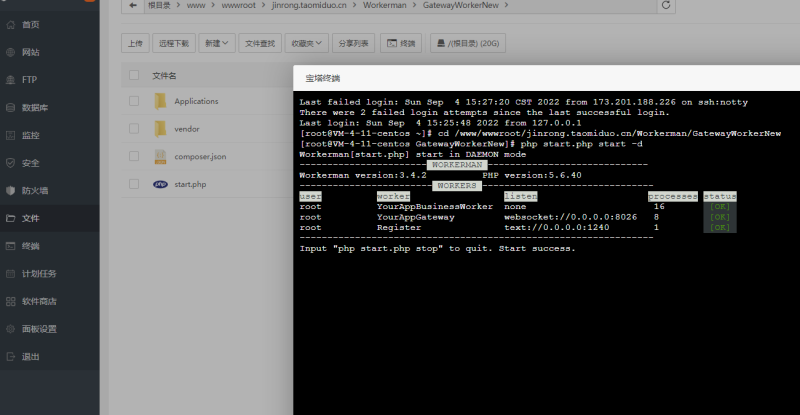Click the Applications folder icon
Screen dimensions: 800x415
click(x=160, y=101)
